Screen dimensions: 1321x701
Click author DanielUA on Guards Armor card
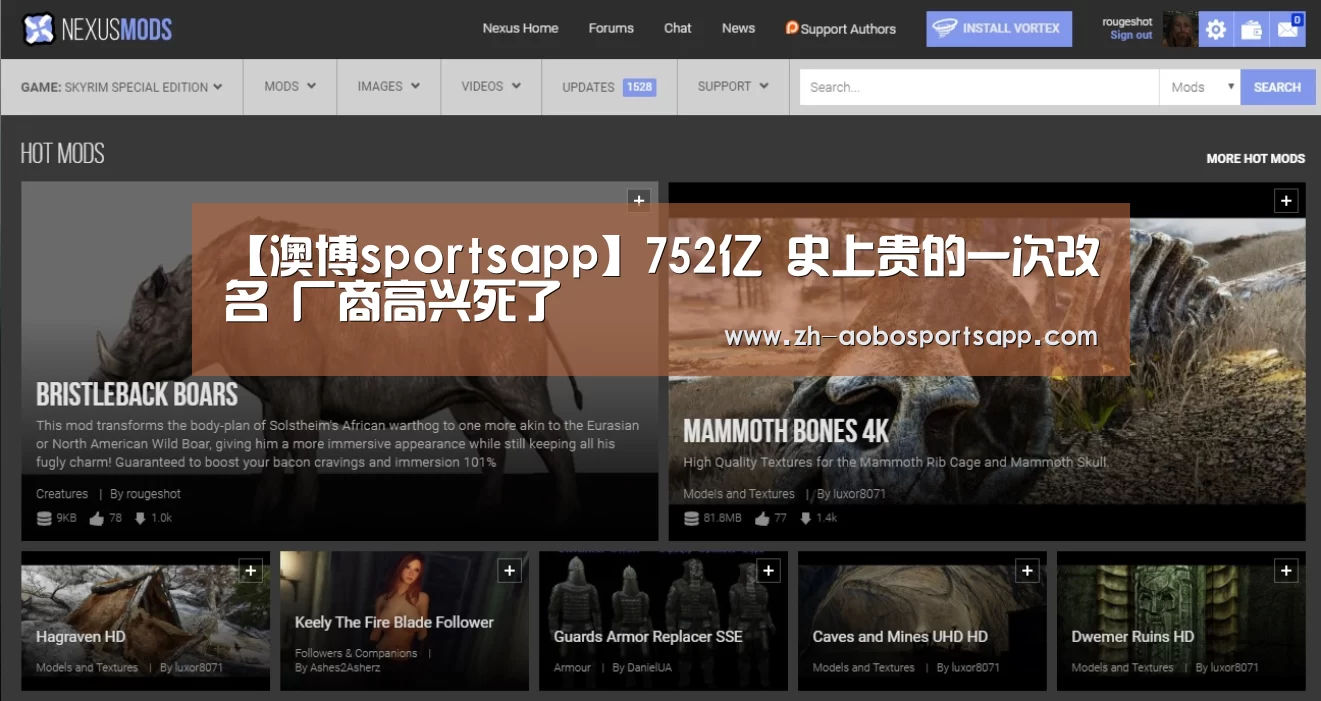(651, 668)
